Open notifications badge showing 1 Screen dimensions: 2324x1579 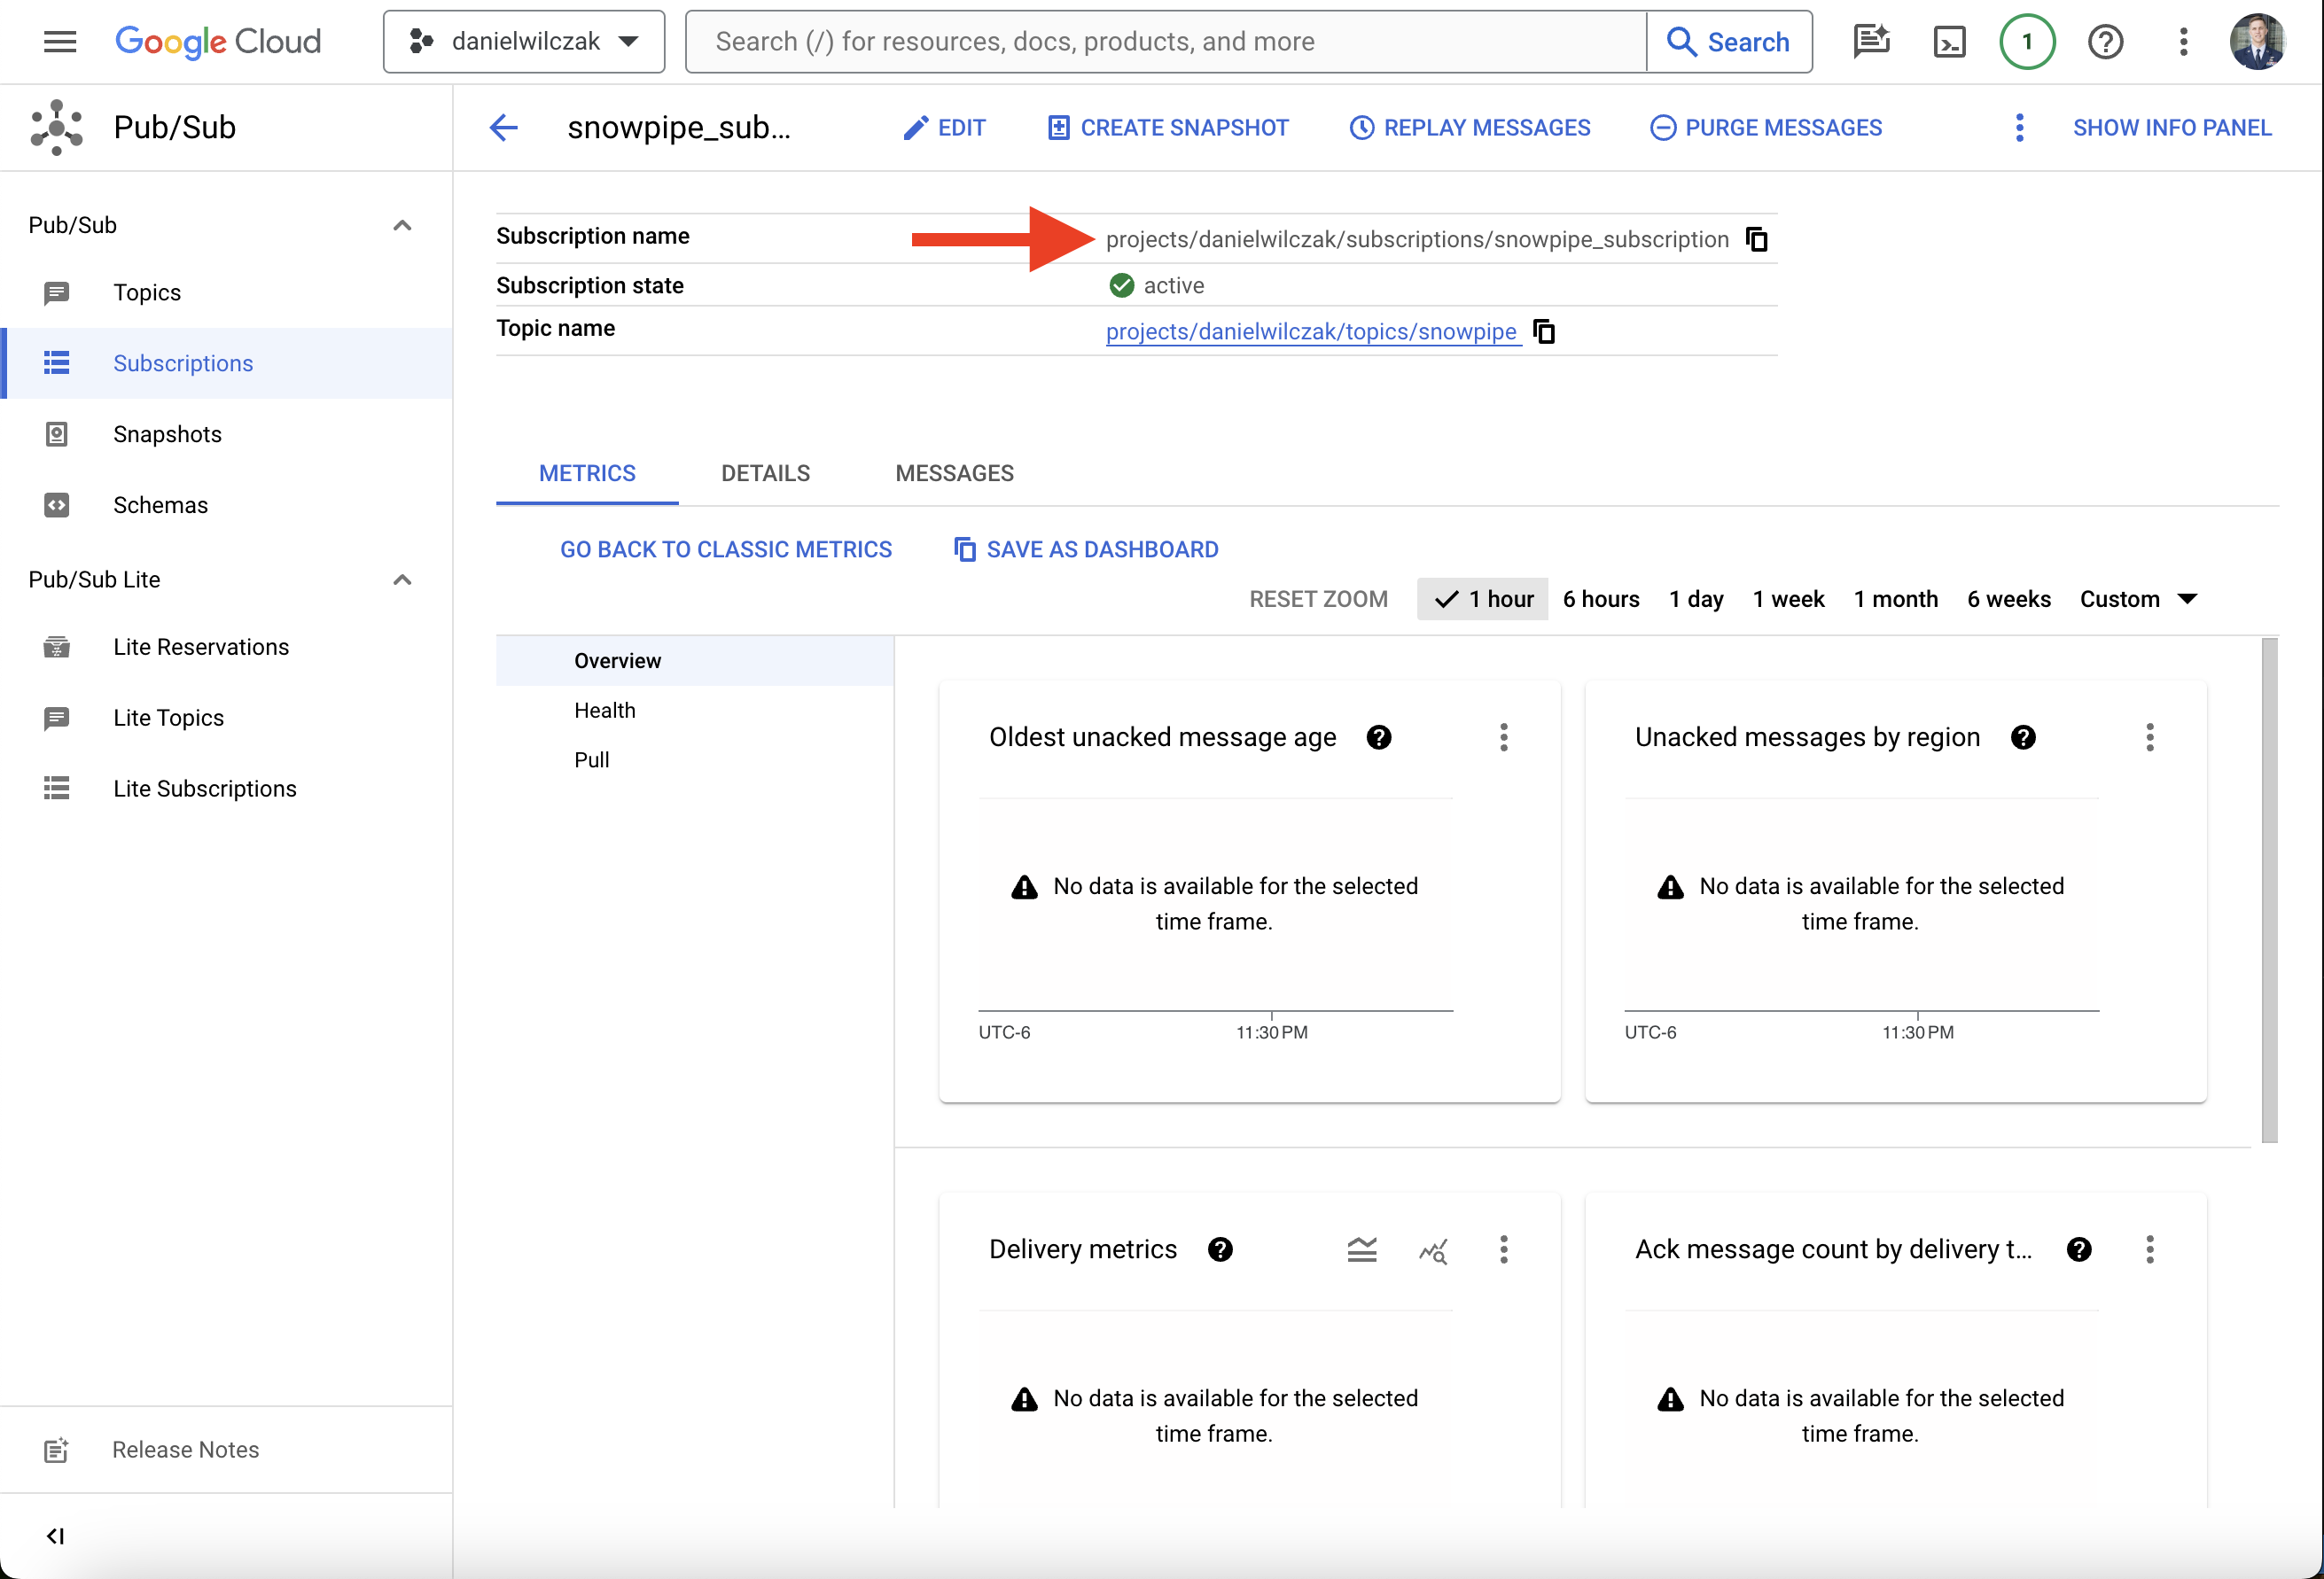2027,42
